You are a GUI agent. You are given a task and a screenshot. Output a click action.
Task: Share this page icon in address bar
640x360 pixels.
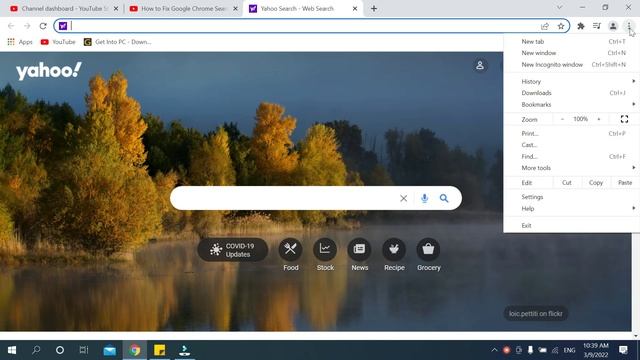pos(545,26)
